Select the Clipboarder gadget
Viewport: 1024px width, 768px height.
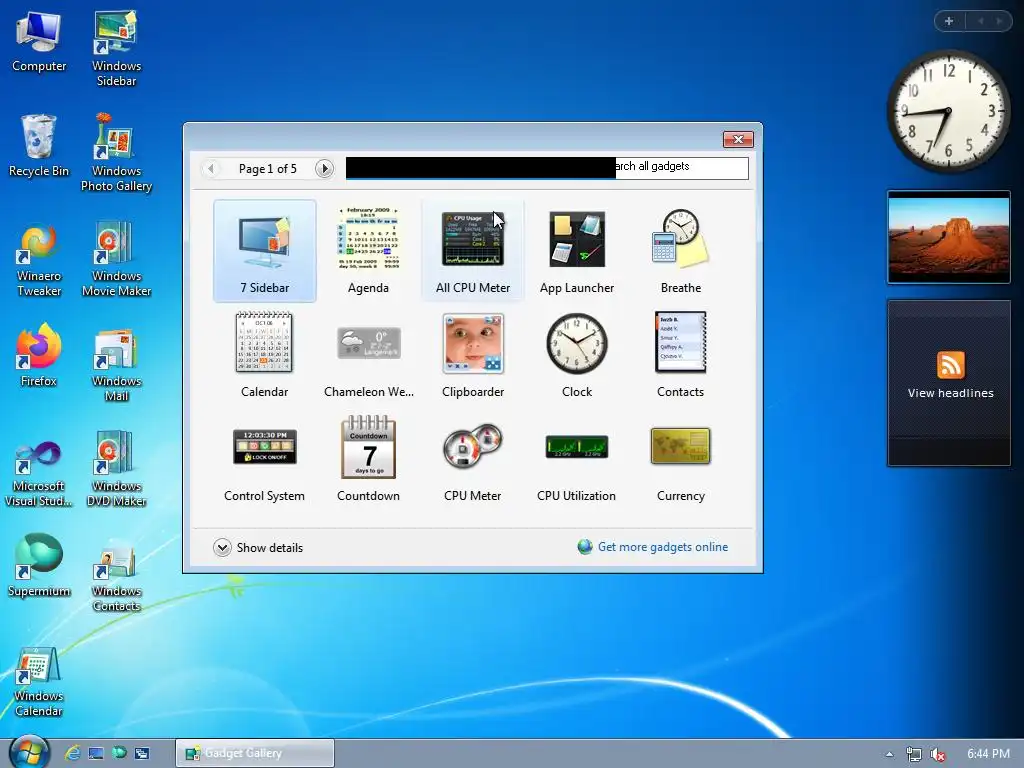coord(473,355)
